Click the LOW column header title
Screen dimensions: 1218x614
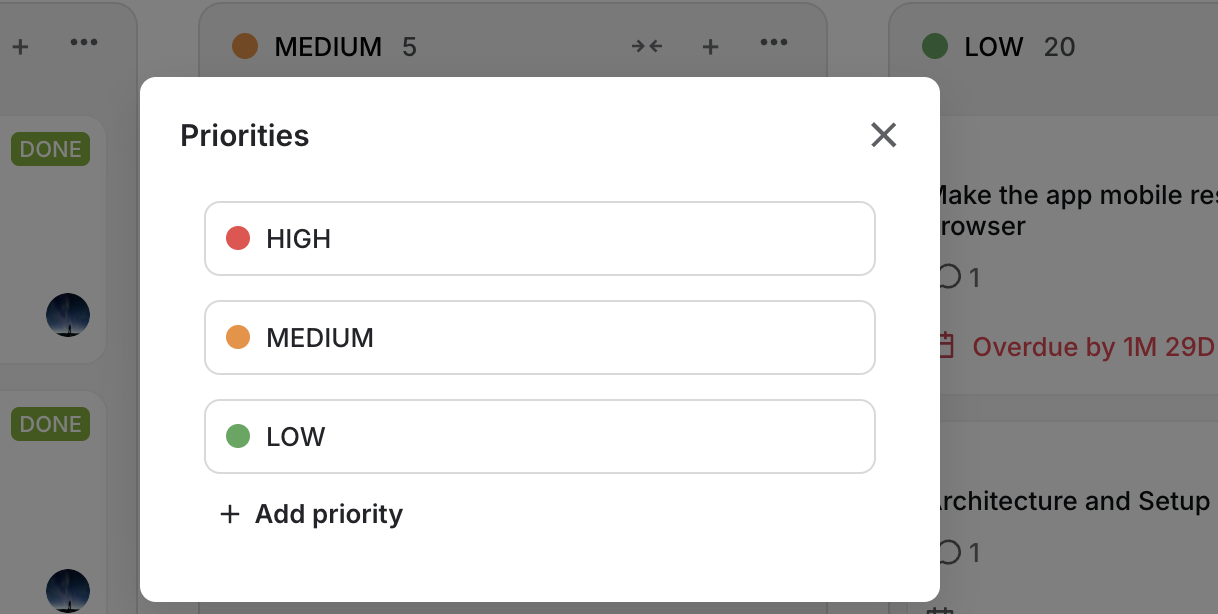point(993,47)
